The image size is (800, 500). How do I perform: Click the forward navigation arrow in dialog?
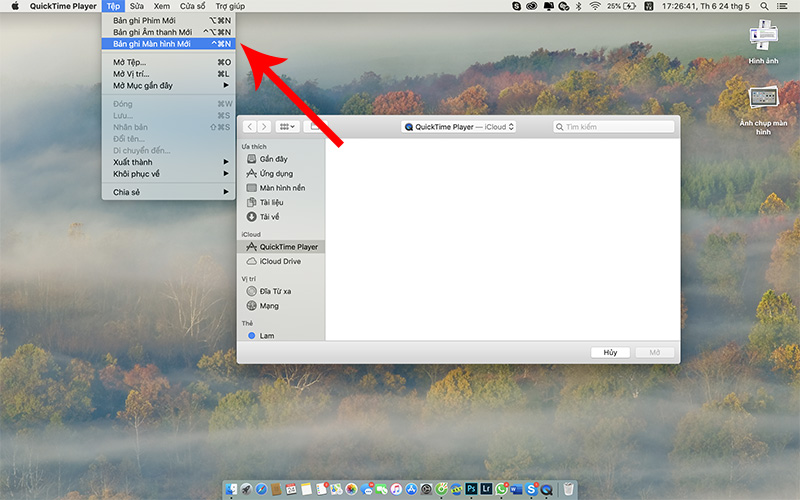(x=264, y=127)
